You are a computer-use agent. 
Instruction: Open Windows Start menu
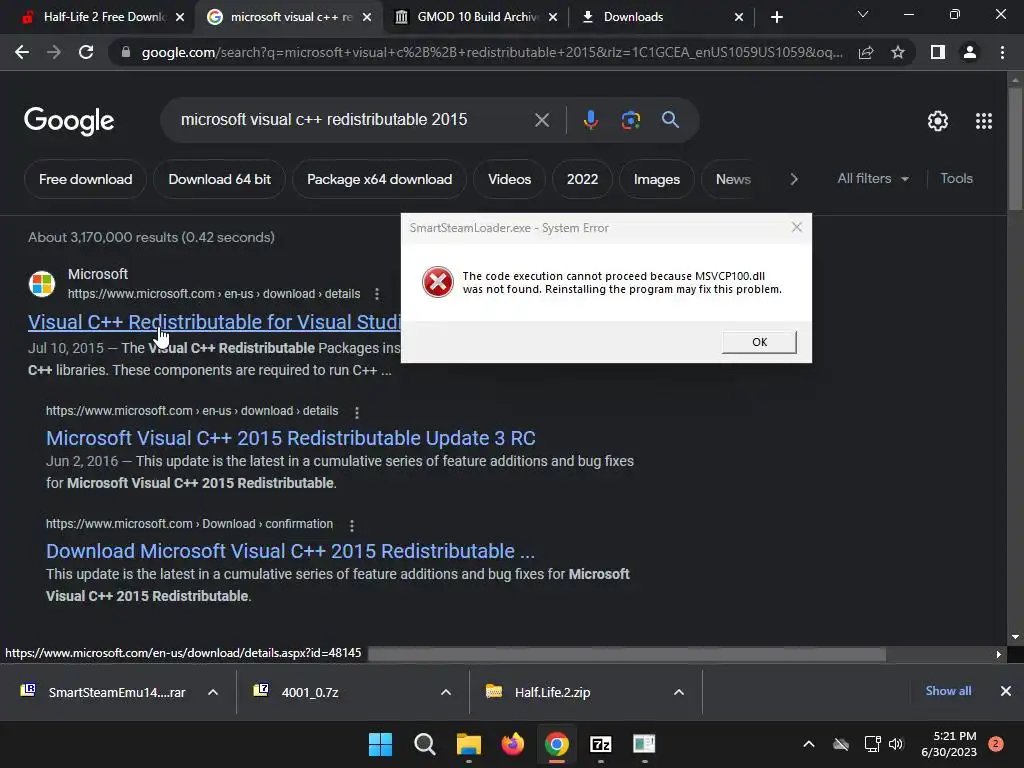coord(380,744)
